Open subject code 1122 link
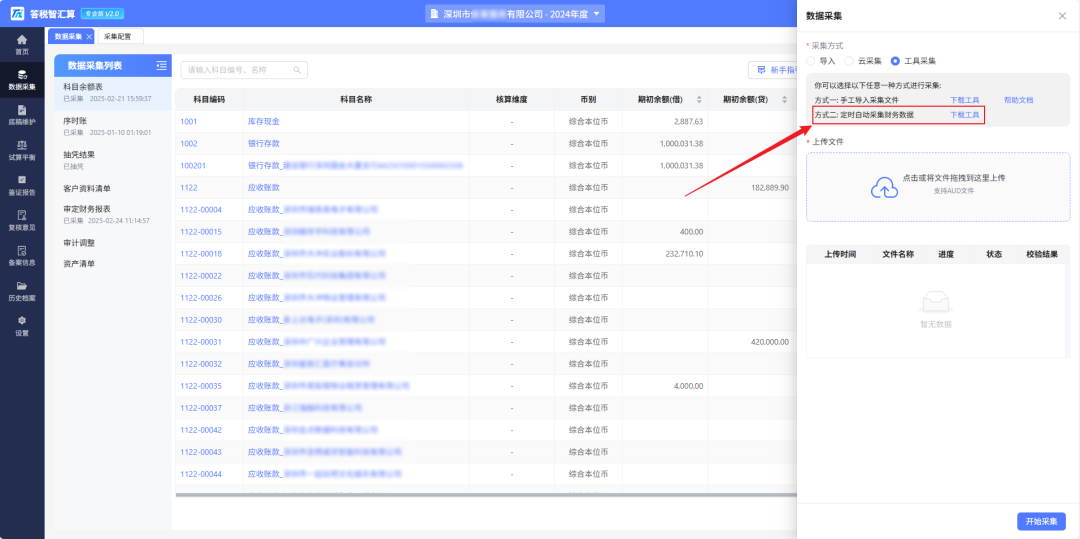Screen dimensions: 1080x539 coord(189,188)
